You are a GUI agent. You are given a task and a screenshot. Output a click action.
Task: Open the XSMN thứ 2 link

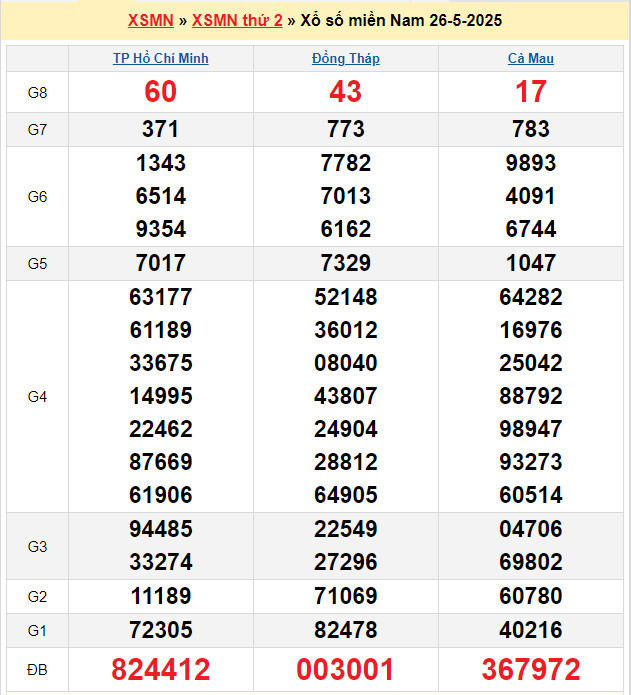237,20
